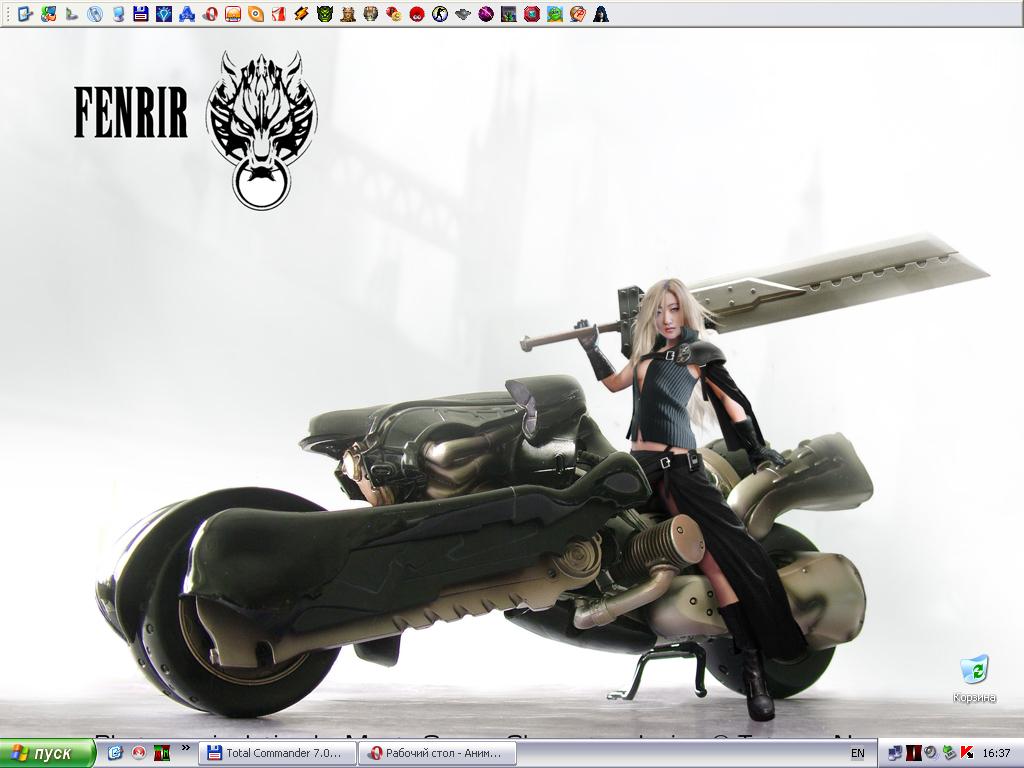The height and width of the screenshot is (768, 1024).
Task: Switch to Opera's Рабочий стол taskbar button
Action: point(436,754)
